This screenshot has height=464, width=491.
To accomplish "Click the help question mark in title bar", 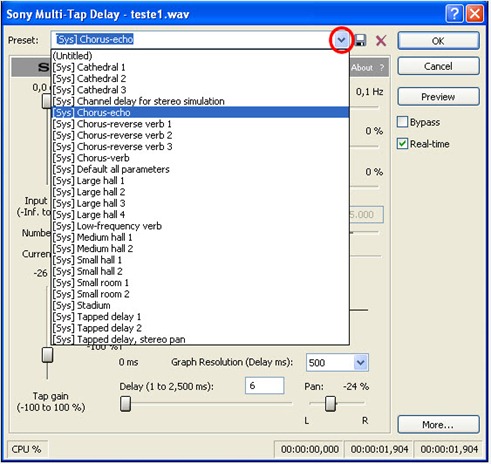I will (454, 14).
